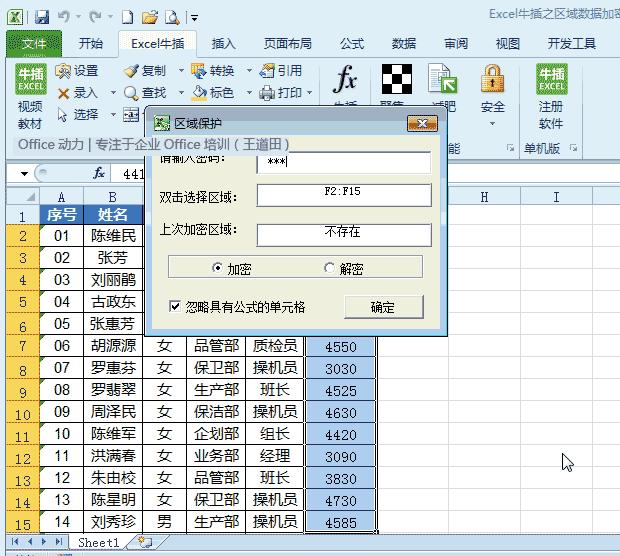Click the checkerboard 聚焦 icon
Screen dimensions: 620x556
397,79
